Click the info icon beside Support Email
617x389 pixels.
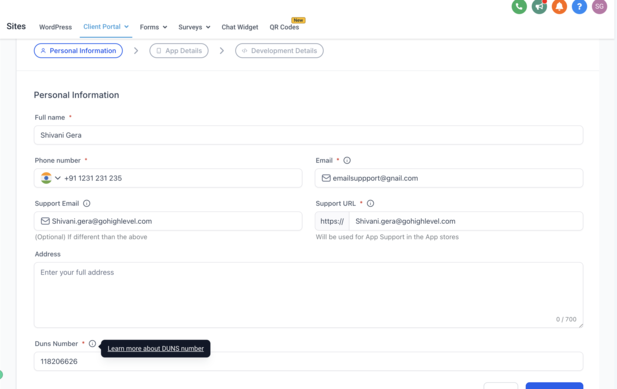[x=87, y=203]
